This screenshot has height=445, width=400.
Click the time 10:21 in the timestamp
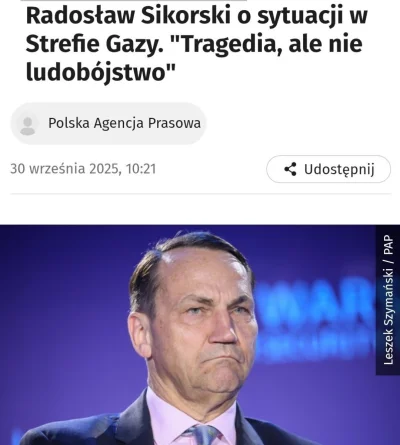coord(141,169)
